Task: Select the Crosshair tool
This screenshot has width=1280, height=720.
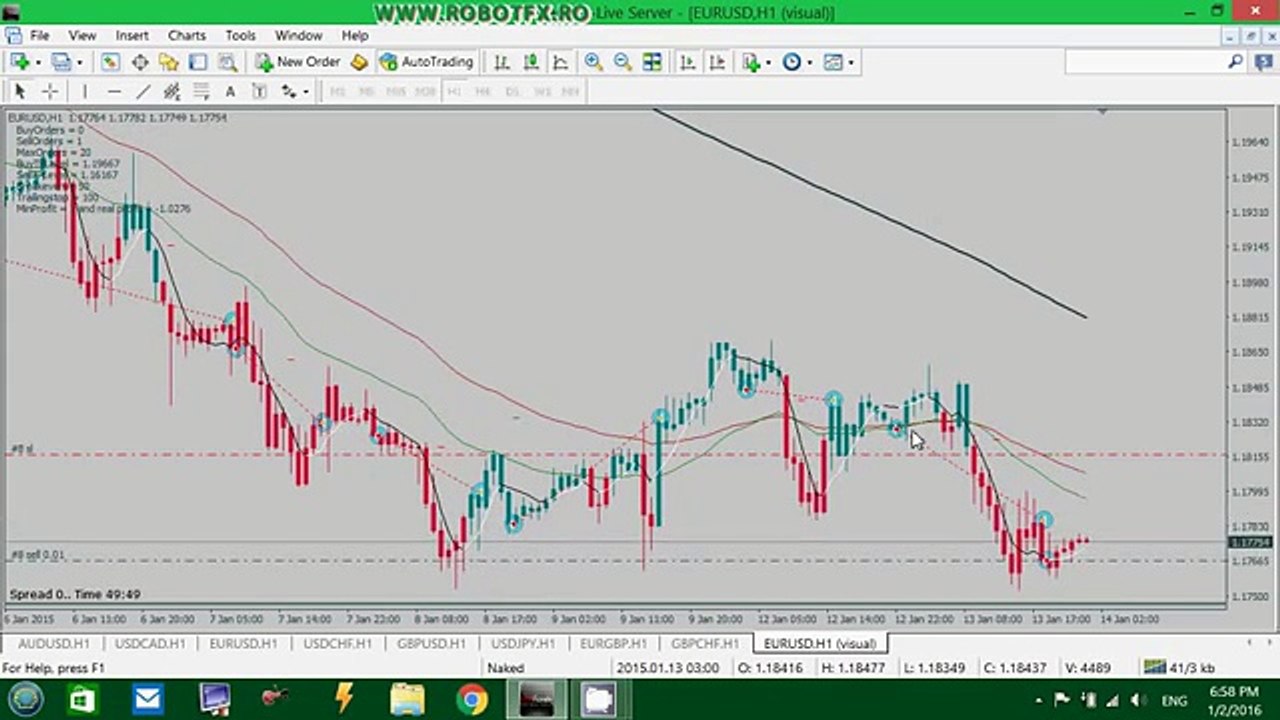Action: pos(49,91)
